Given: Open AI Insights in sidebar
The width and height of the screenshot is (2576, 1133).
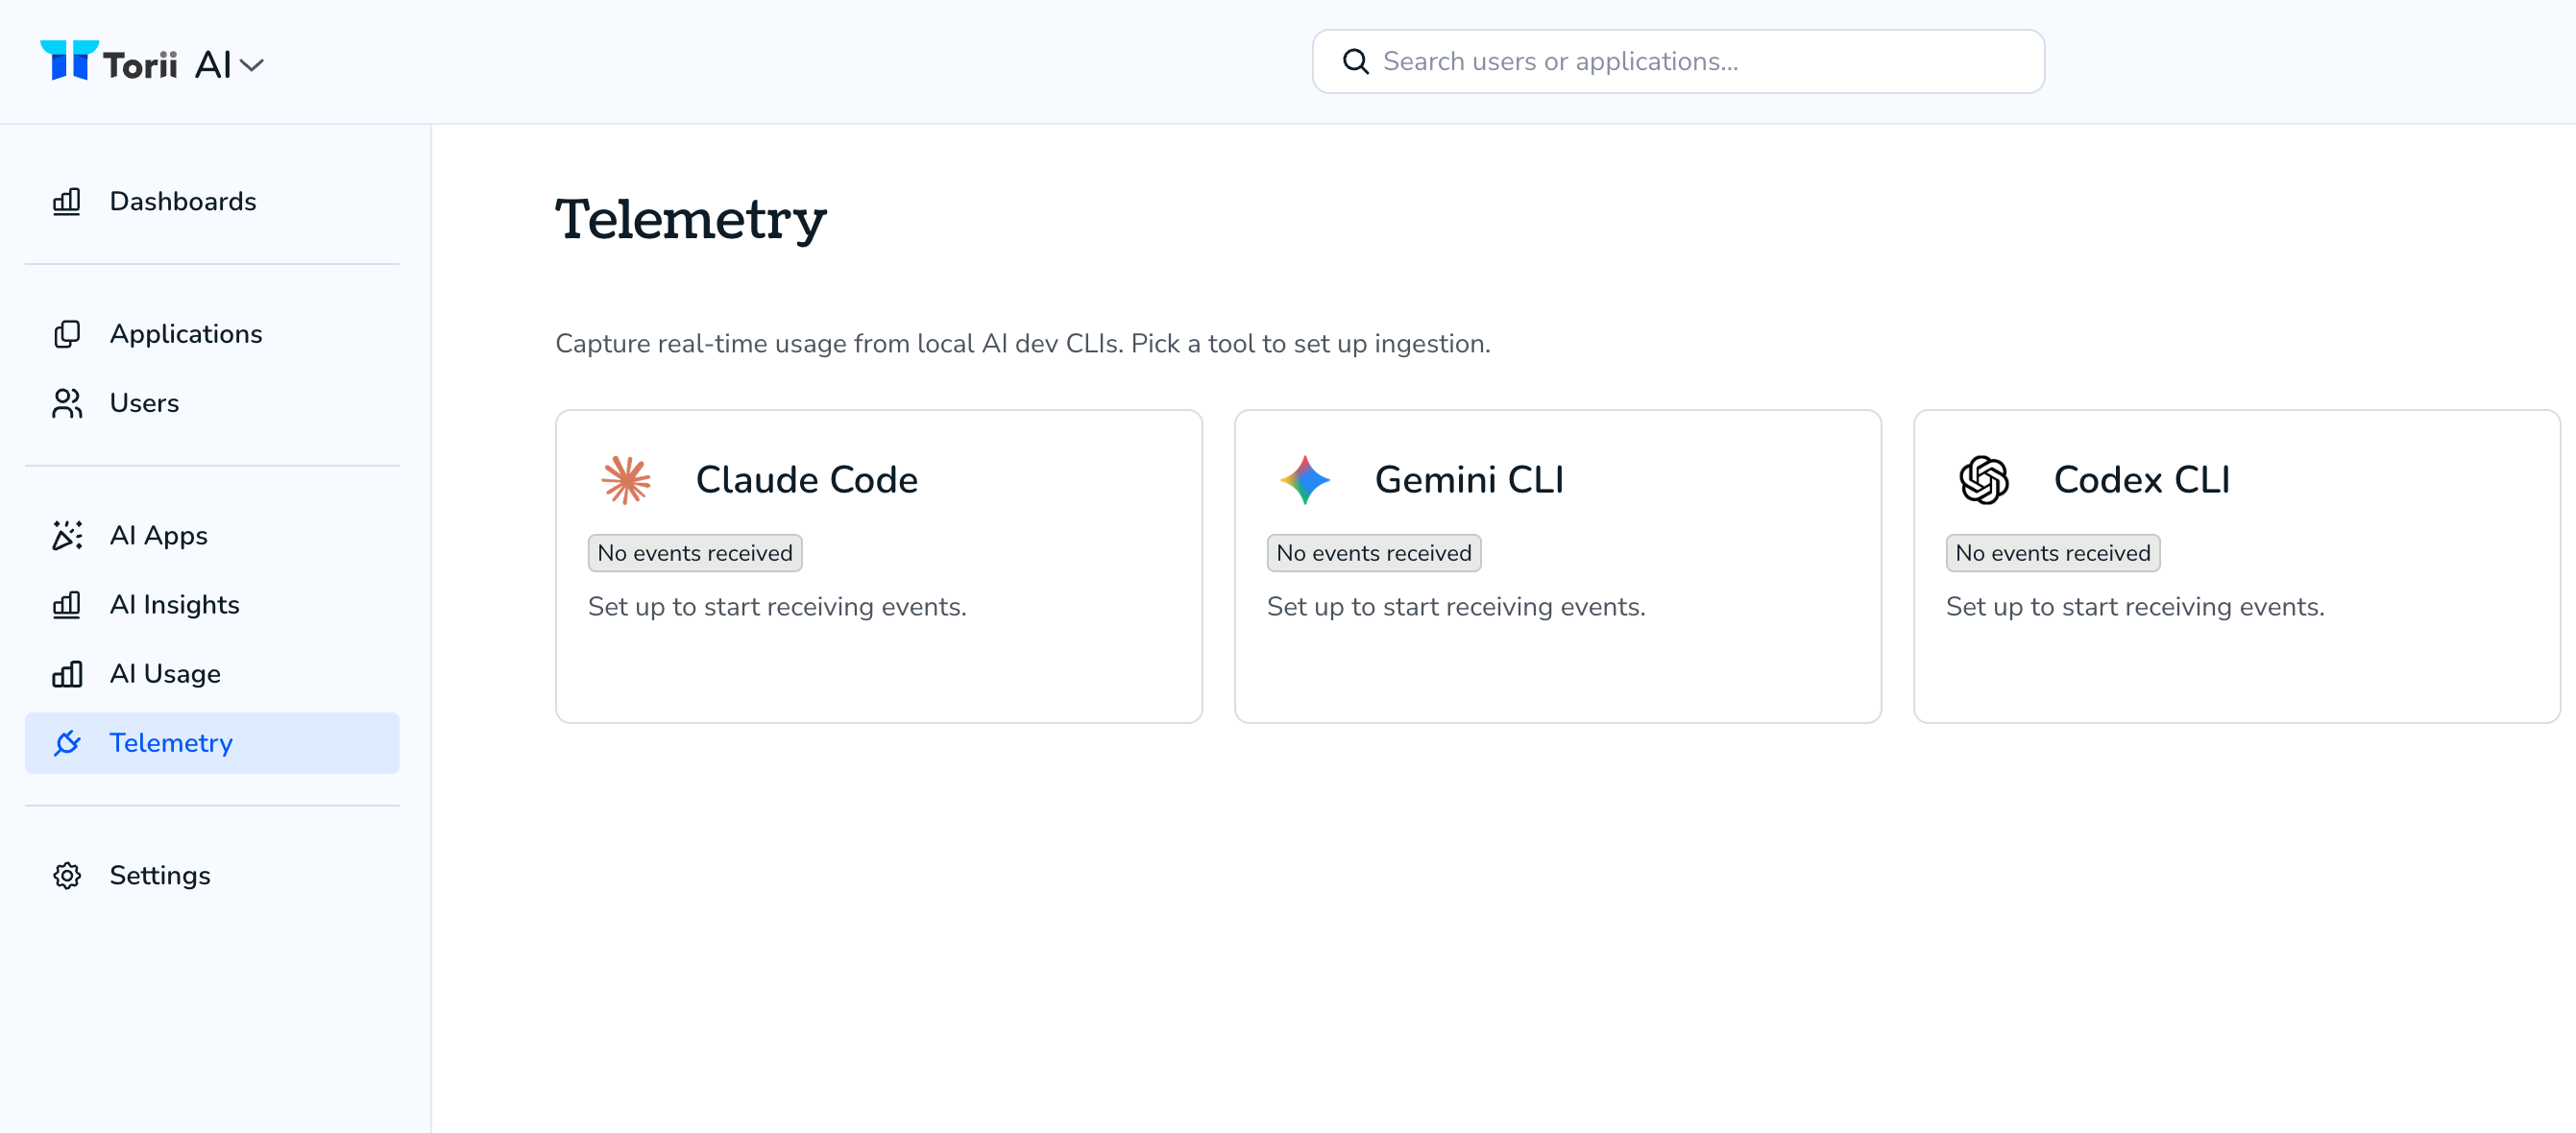Looking at the screenshot, I should (212, 605).
